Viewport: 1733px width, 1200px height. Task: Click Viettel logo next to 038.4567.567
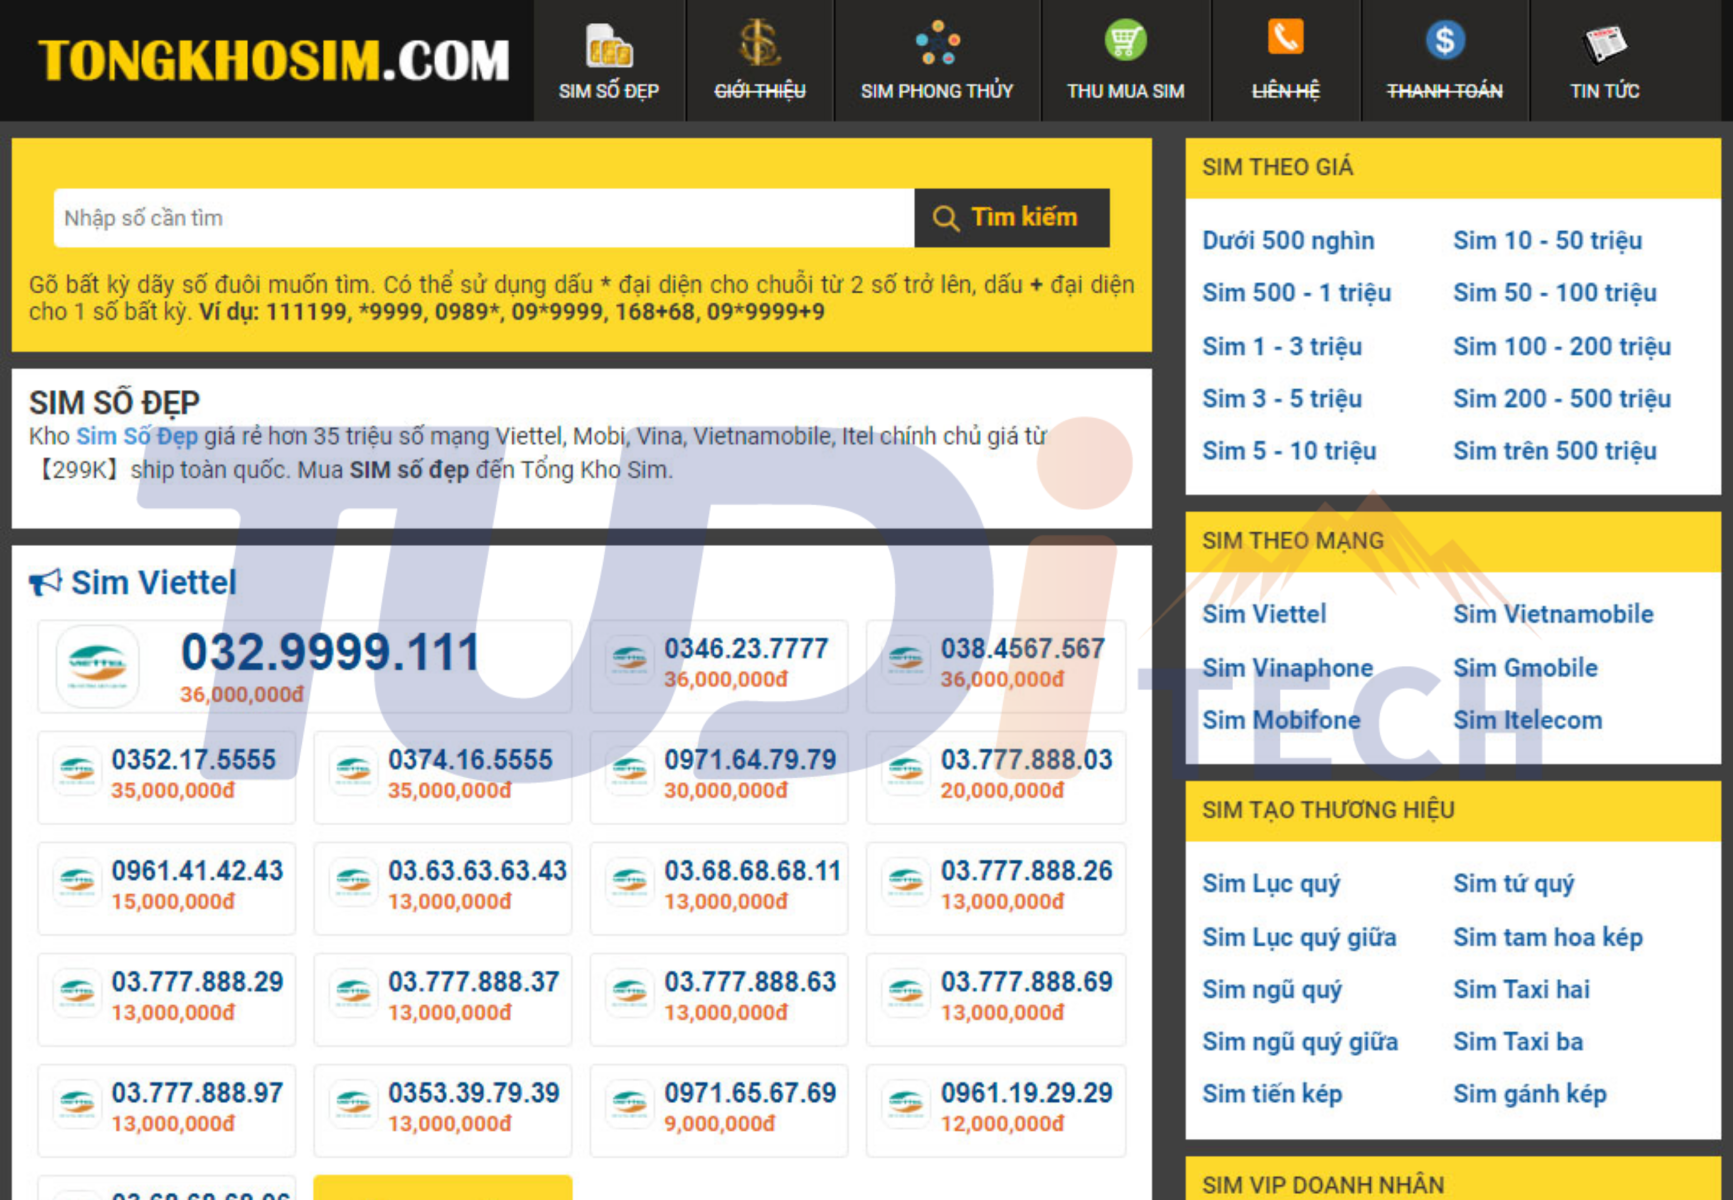pyautogui.click(x=905, y=659)
